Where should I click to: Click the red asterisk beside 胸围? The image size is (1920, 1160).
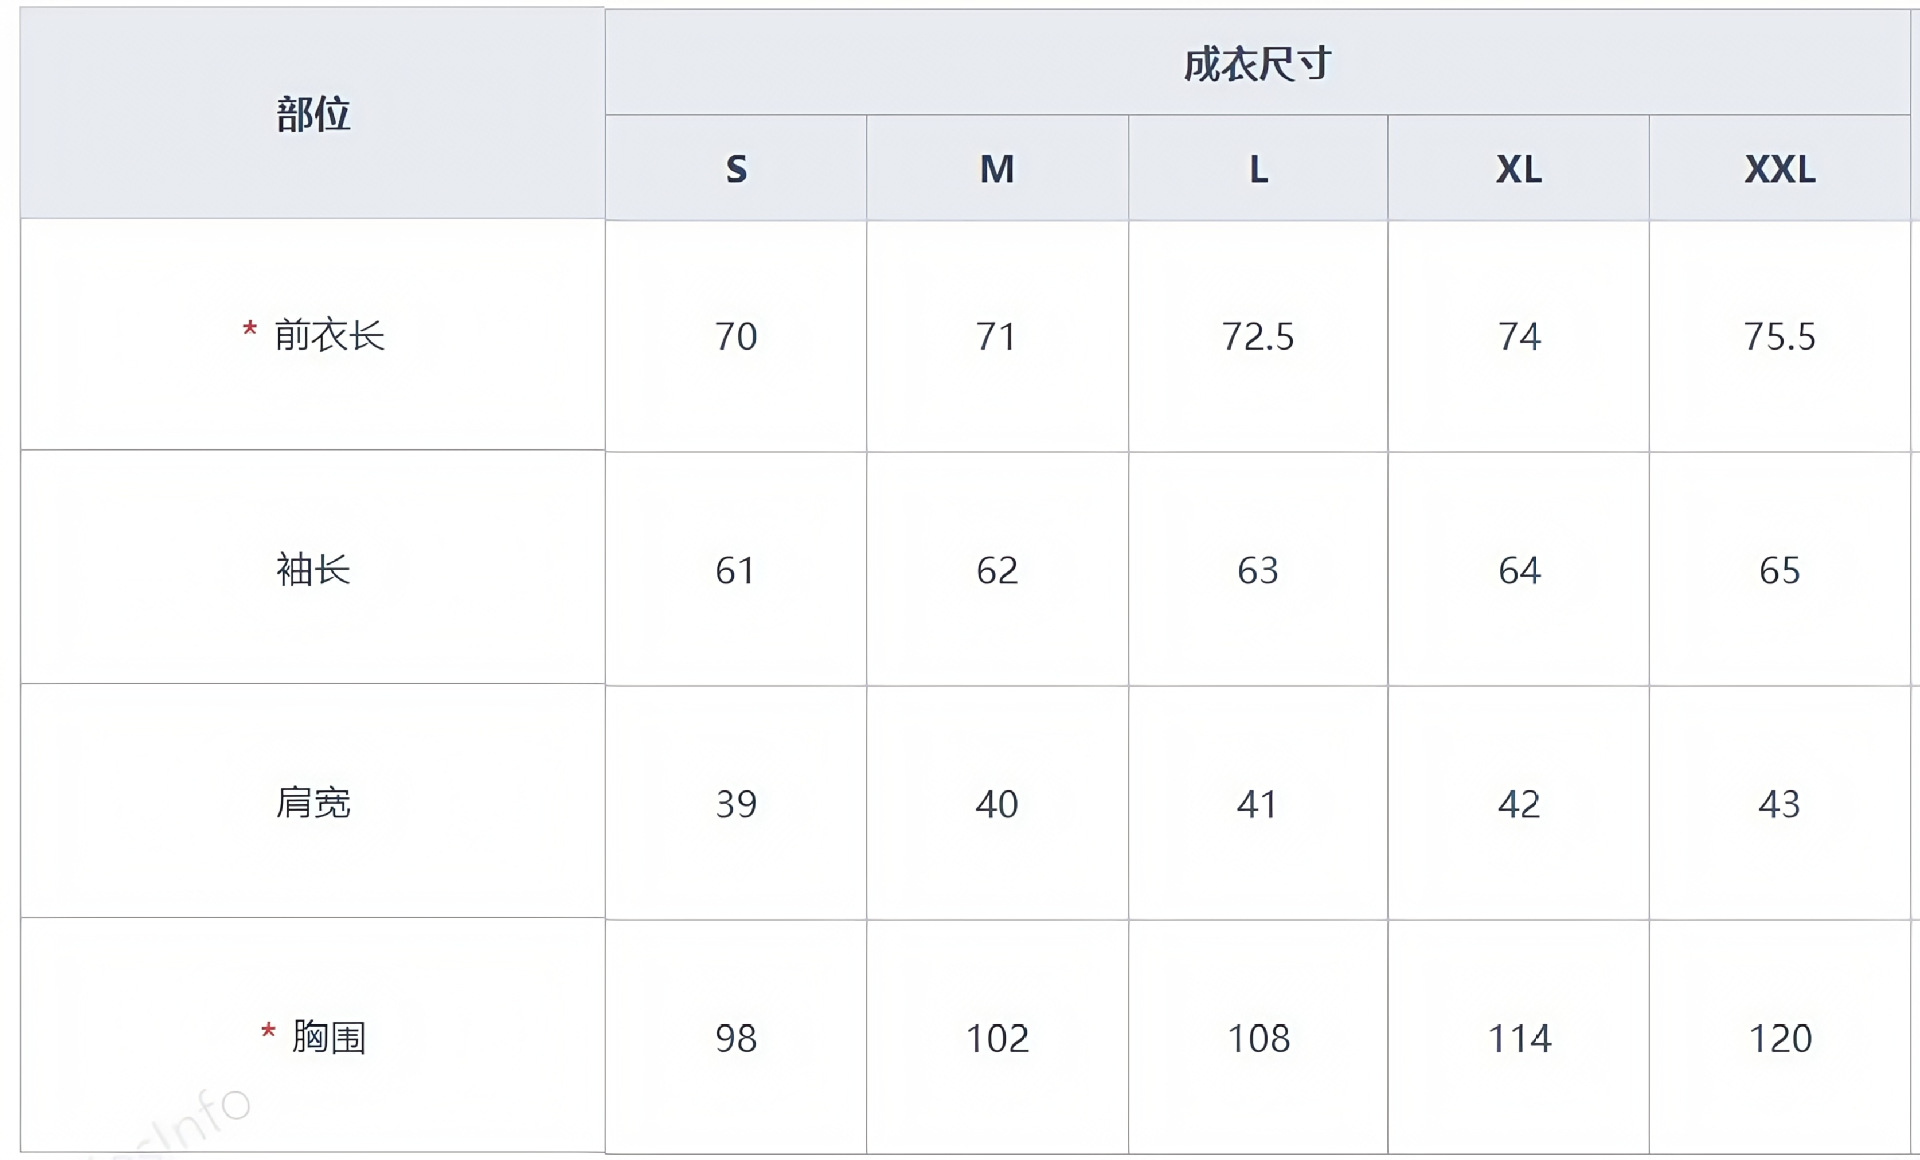[268, 1032]
